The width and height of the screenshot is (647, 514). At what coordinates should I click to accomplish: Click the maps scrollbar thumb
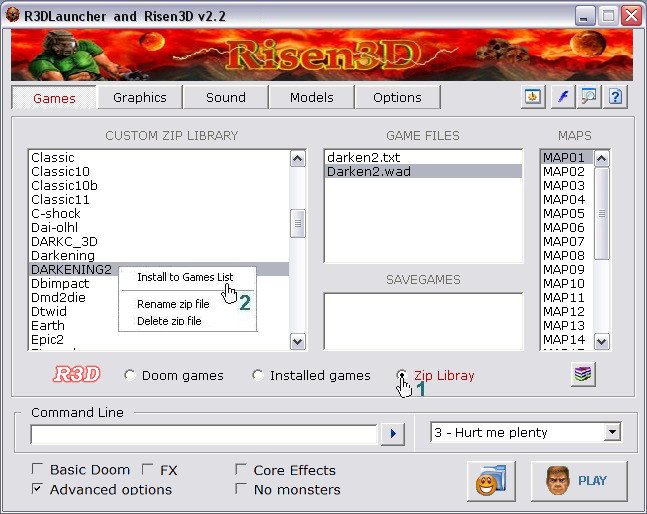pos(602,213)
